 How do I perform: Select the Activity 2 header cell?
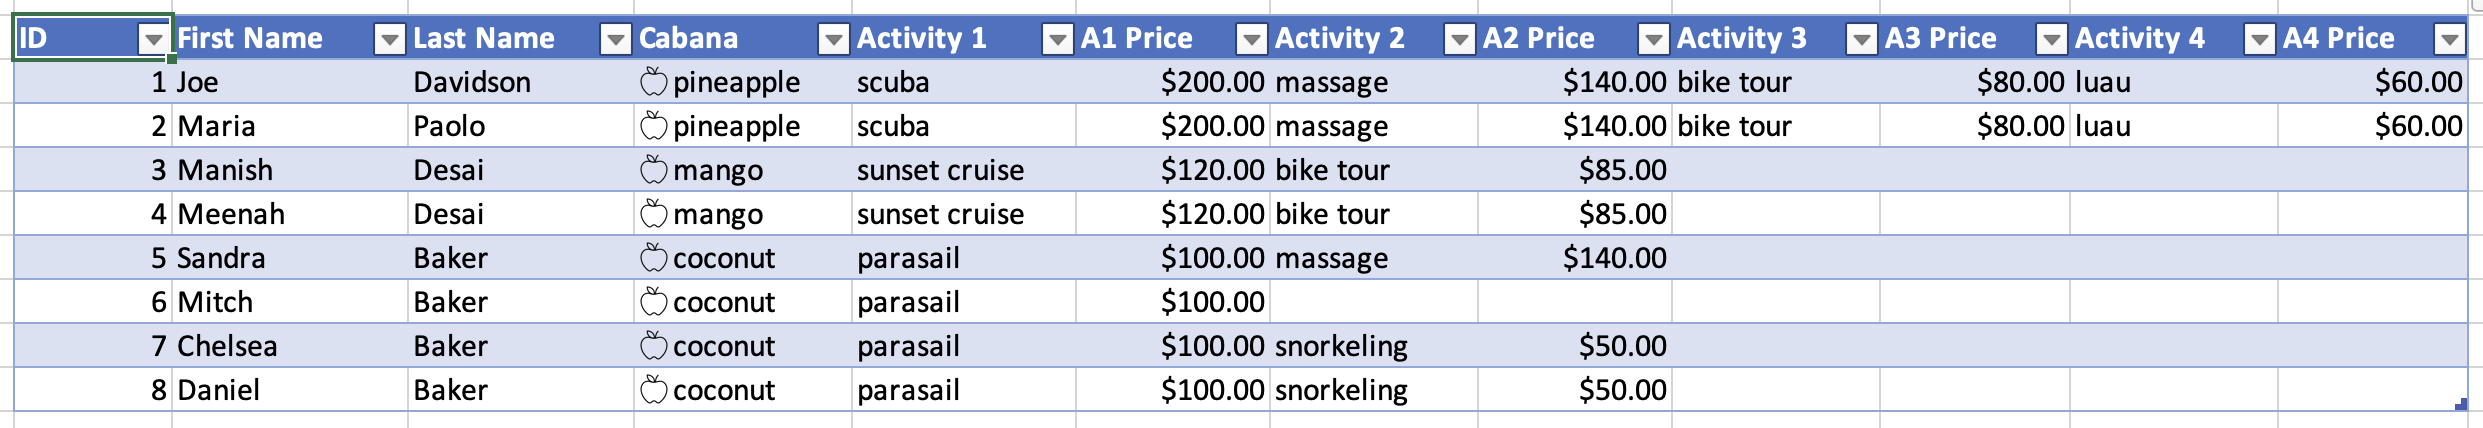click(x=1373, y=38)
